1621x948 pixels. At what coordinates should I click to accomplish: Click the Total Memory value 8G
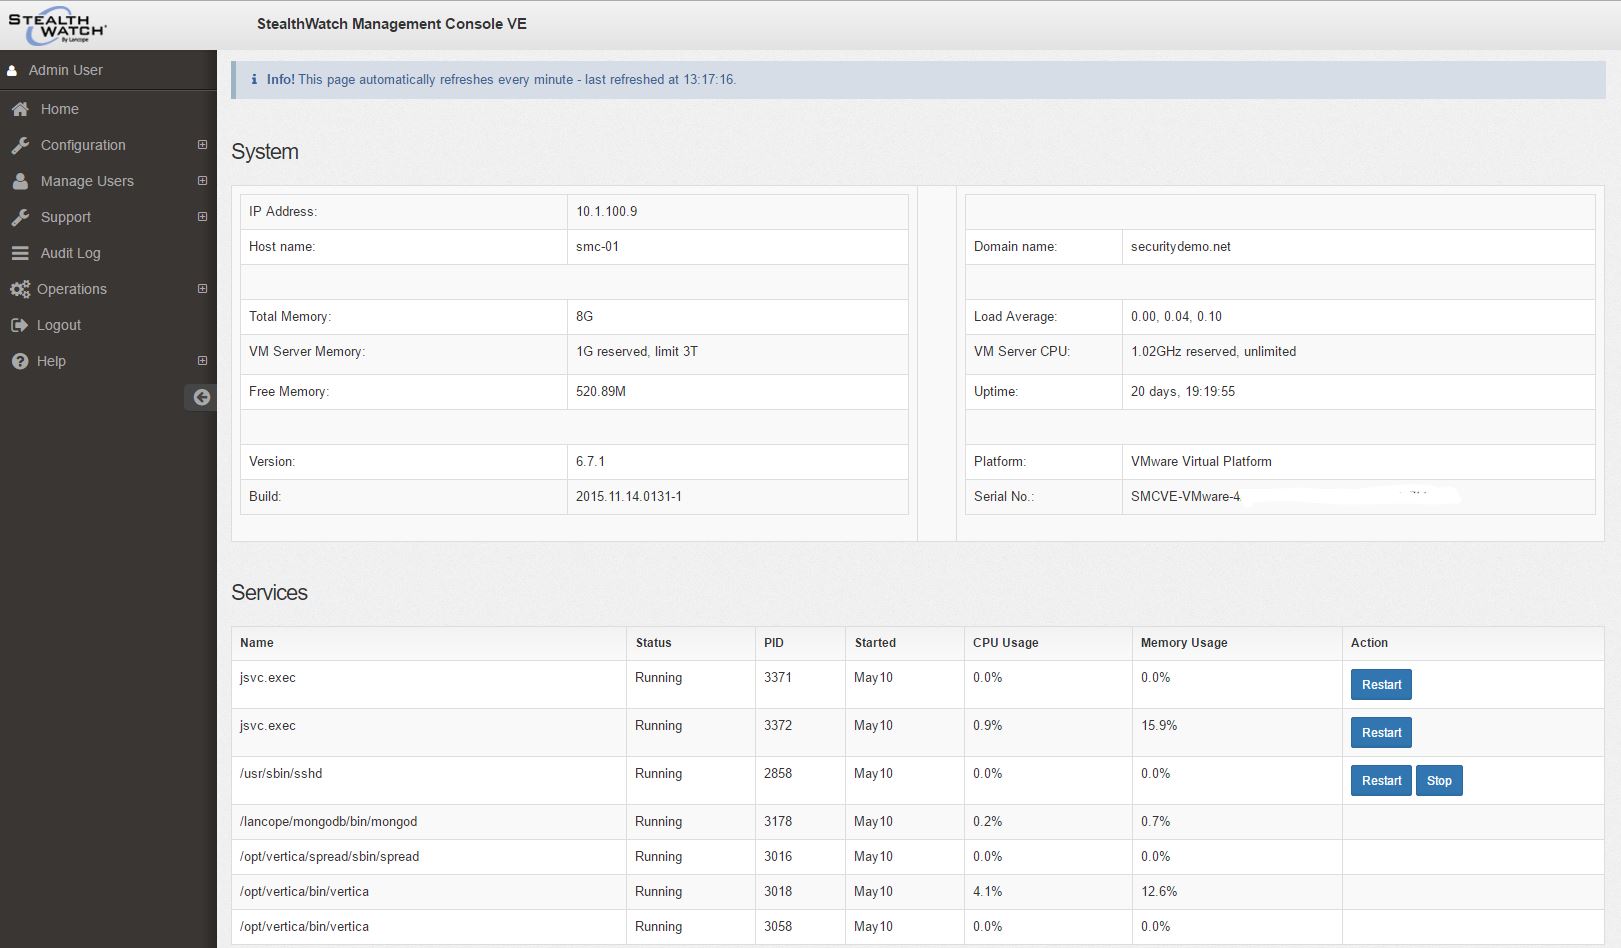click(x=584, y=316)
